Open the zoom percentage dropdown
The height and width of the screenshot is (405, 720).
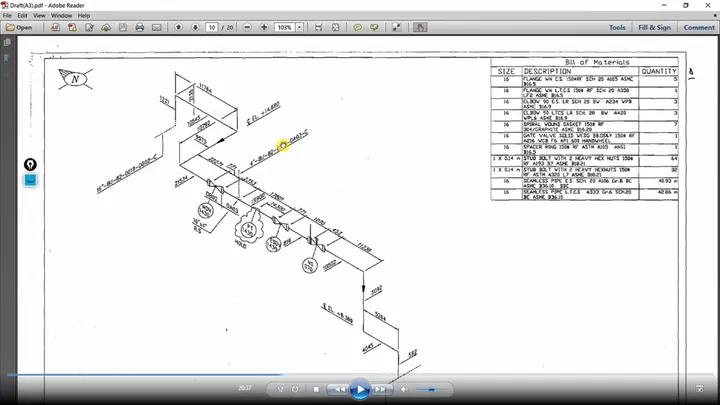point(299,28)
